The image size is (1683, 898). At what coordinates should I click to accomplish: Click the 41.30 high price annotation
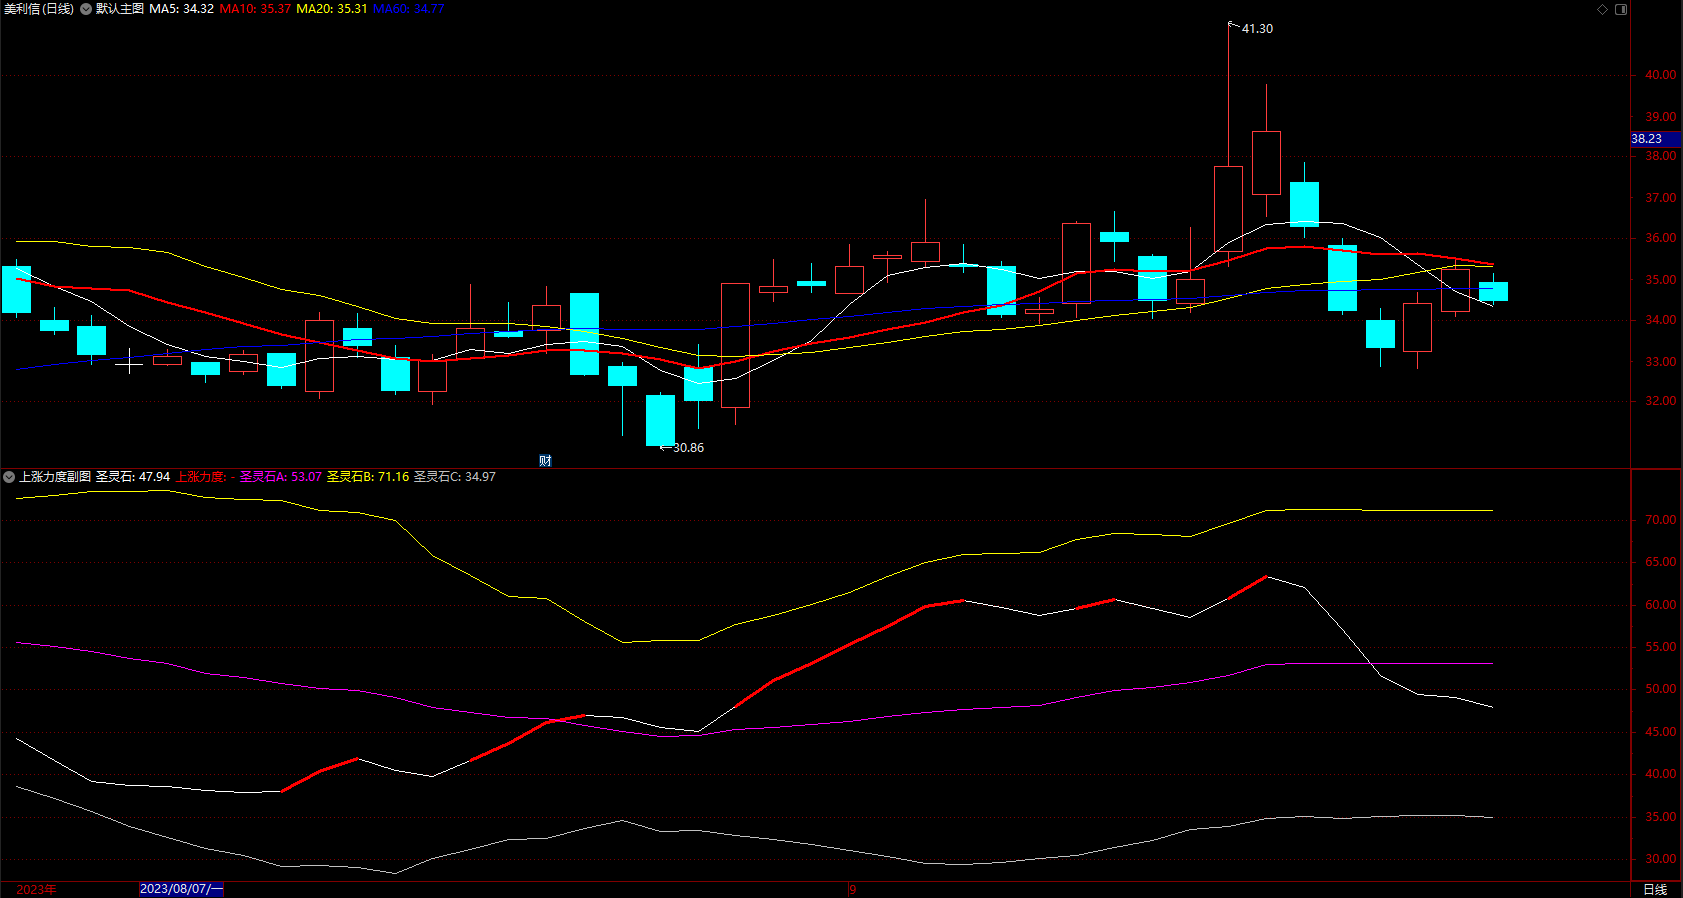point(1257,29)
